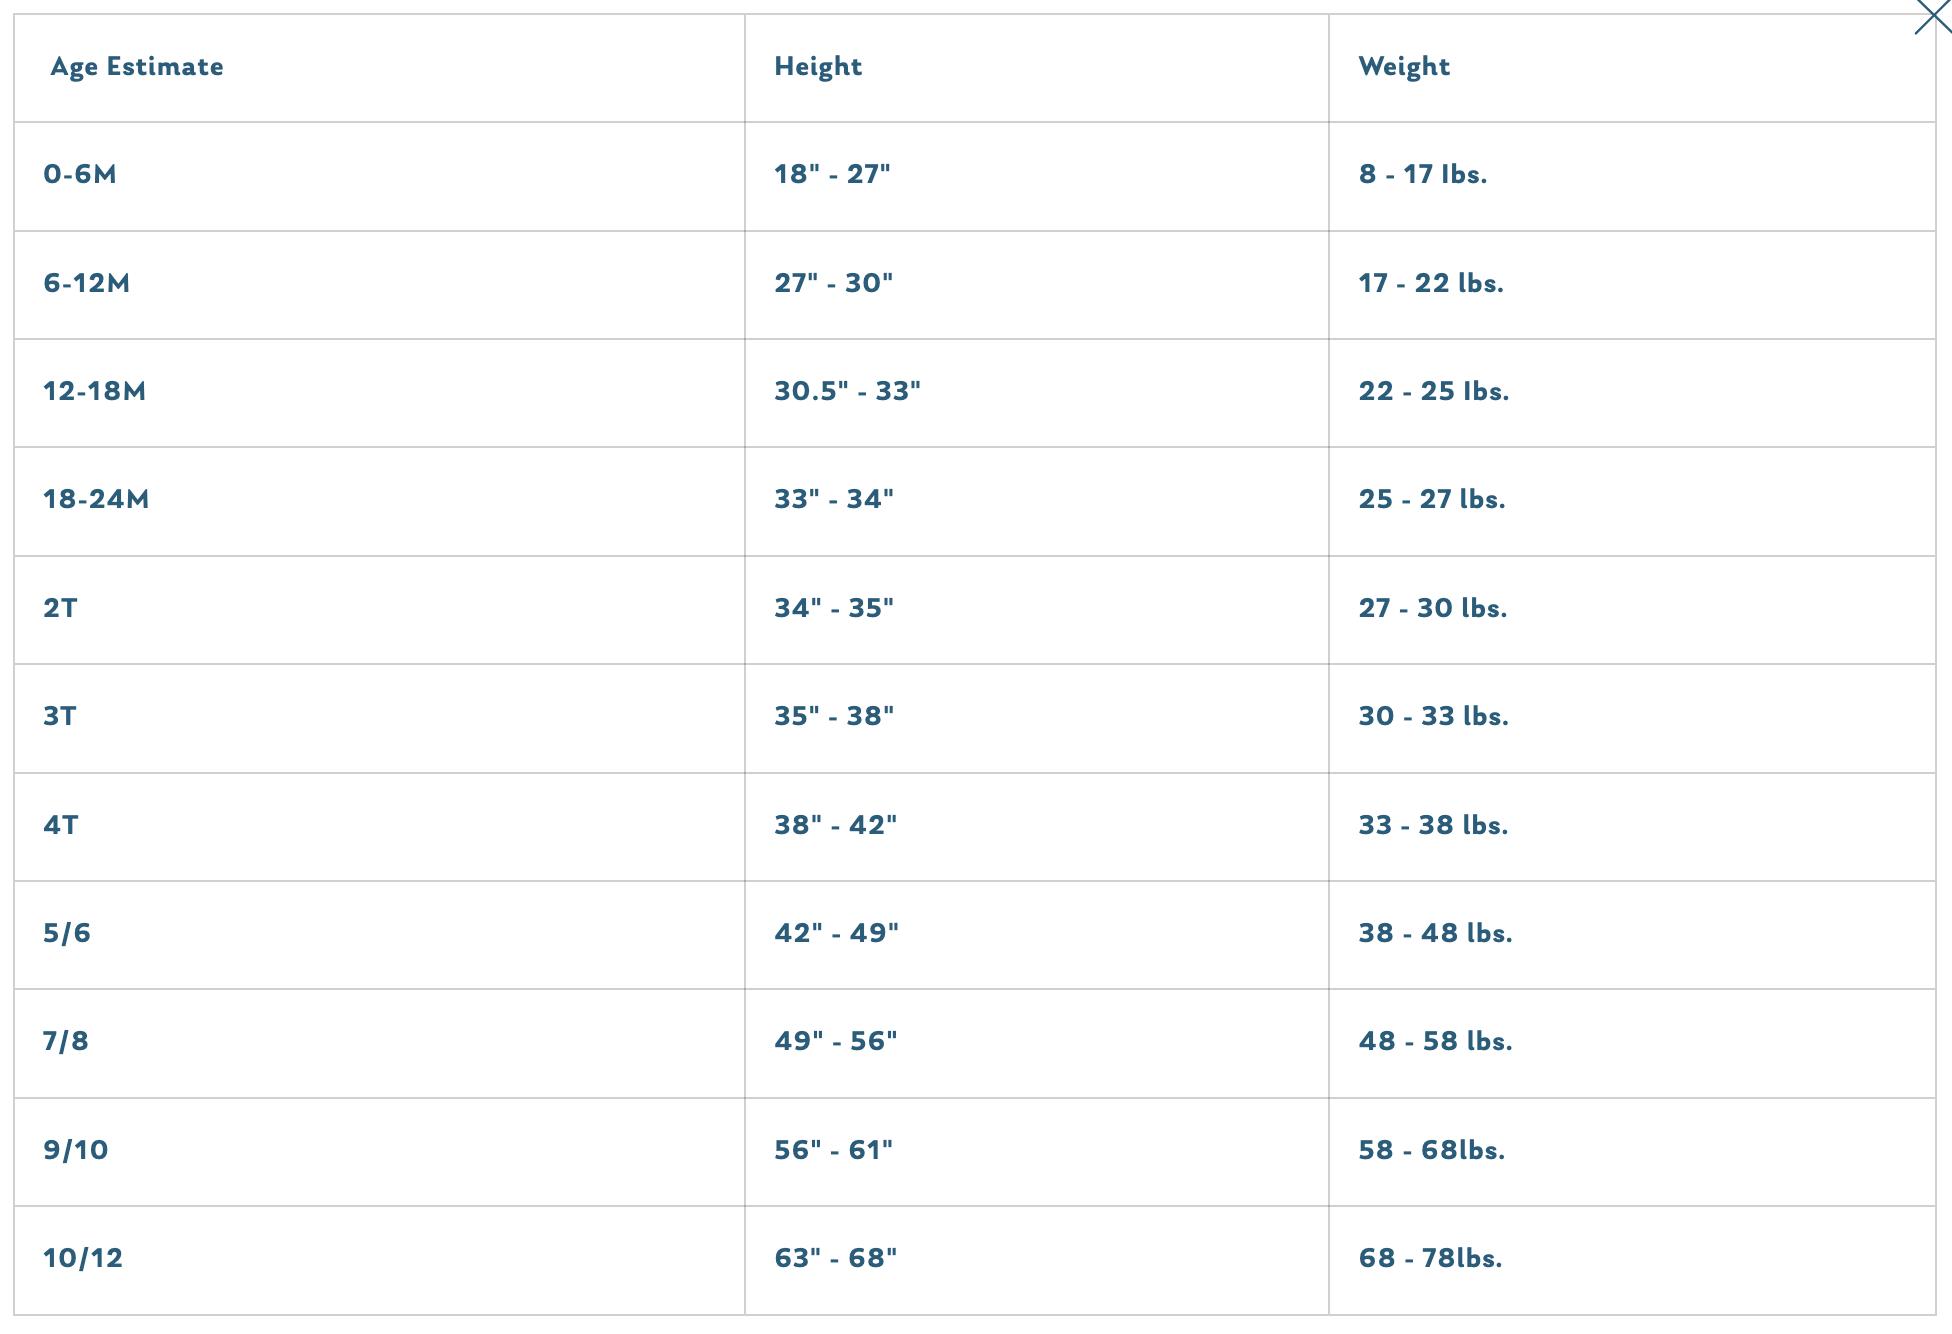Select the 8 - 17 lbs. weight cell
The image size is (1952, 1334).
coord(1422,175)
